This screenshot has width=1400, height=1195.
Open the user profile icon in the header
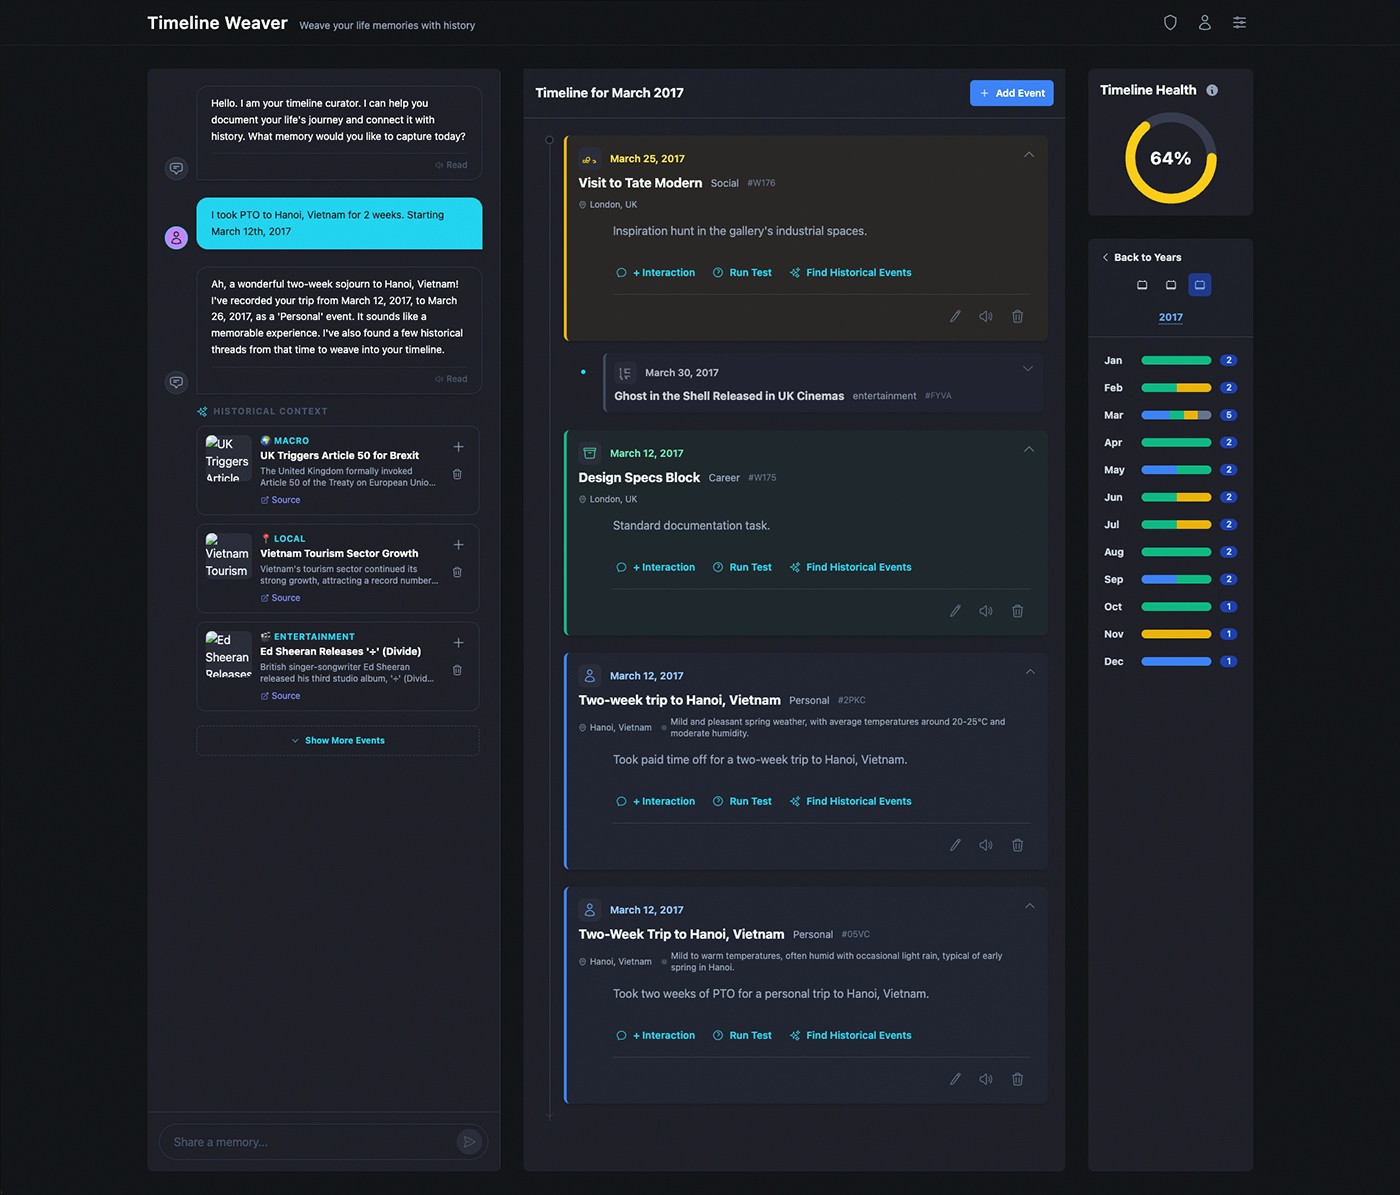(x=1205, y=23)
